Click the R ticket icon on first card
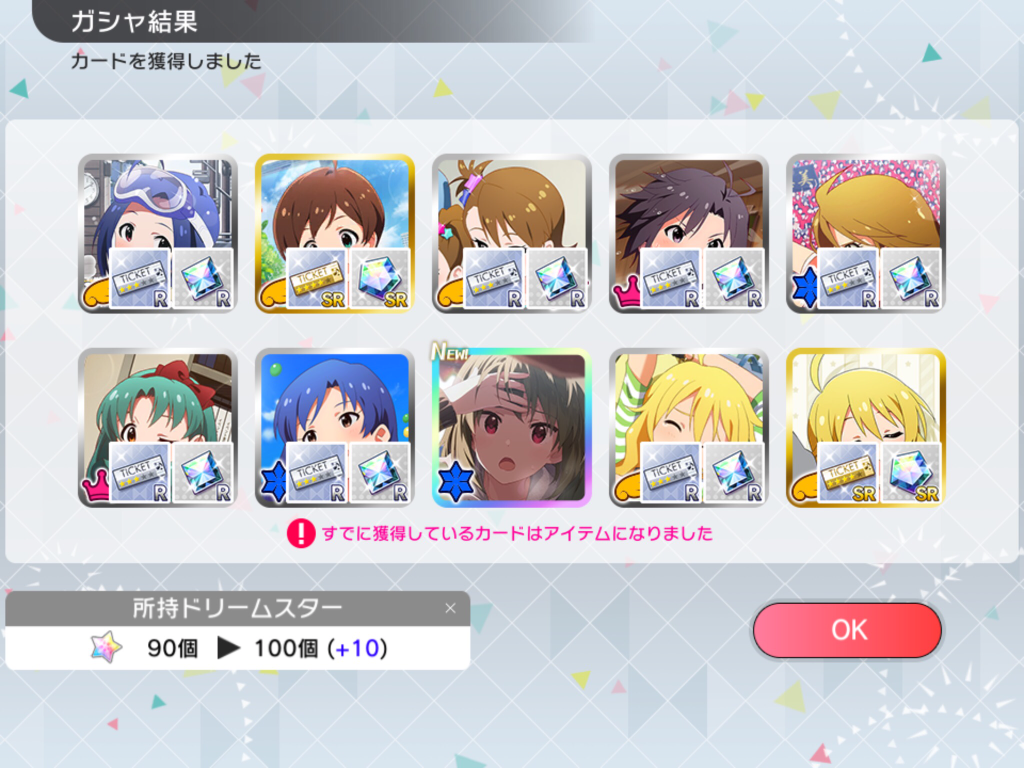1024x768 pixels. point(140,278)
